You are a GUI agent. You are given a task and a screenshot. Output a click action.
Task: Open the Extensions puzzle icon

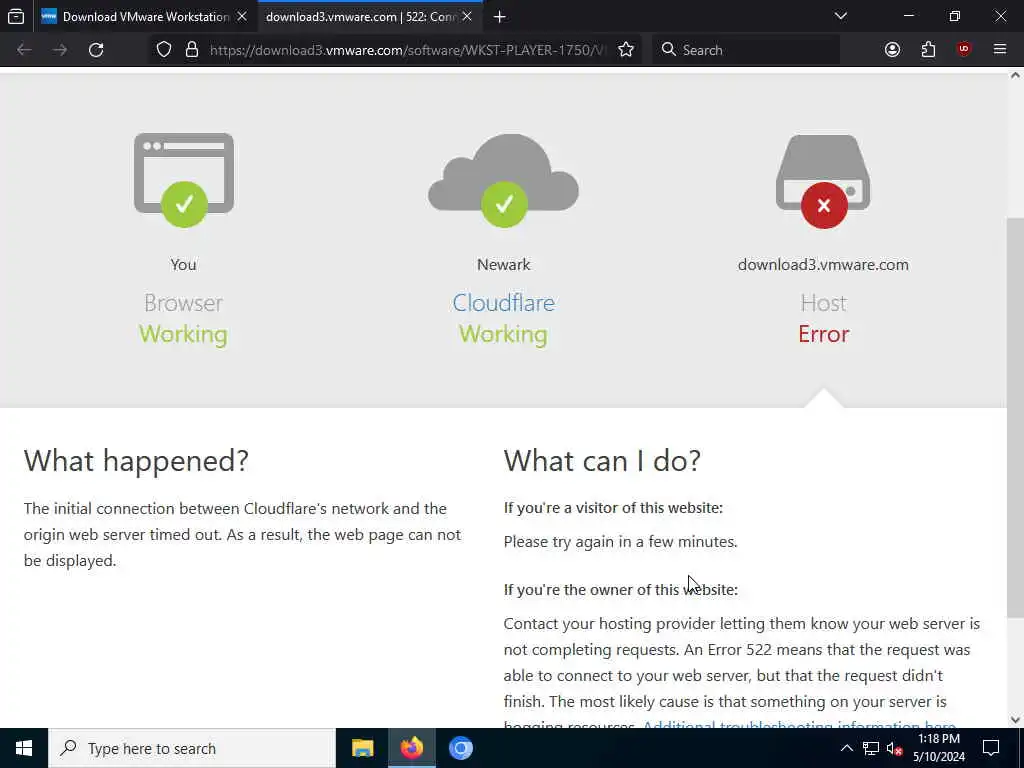[x=928, y=50]
